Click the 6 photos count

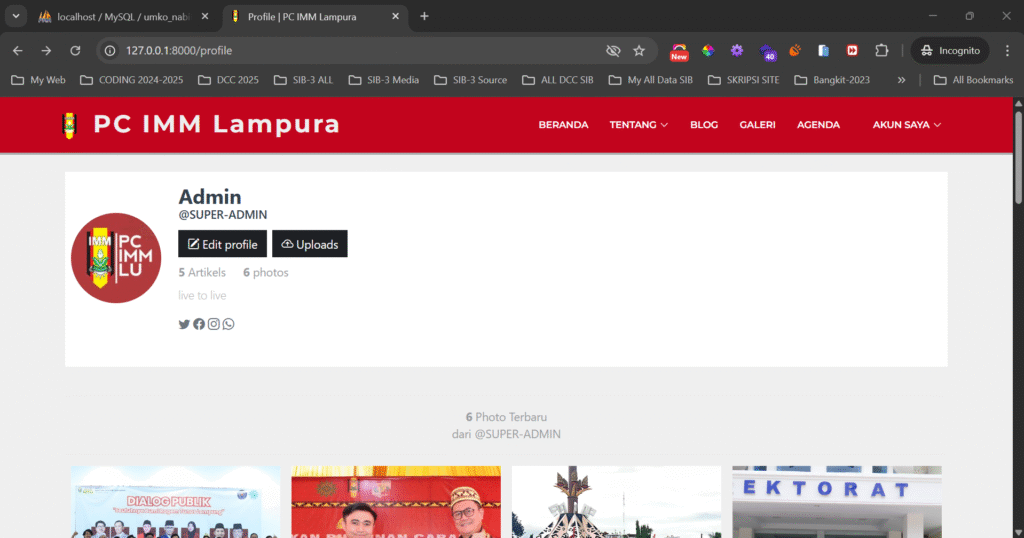click(266, 272)
